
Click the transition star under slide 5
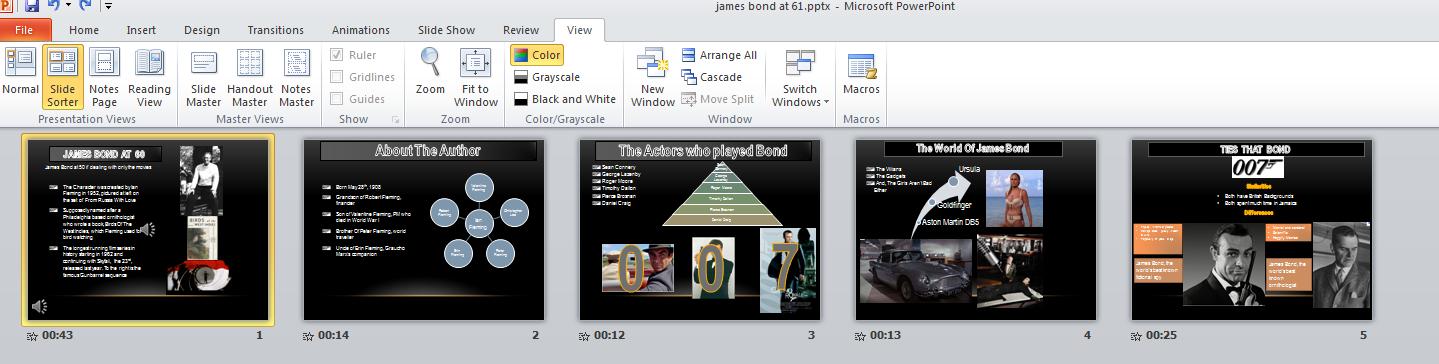(x=1137, y=335)
